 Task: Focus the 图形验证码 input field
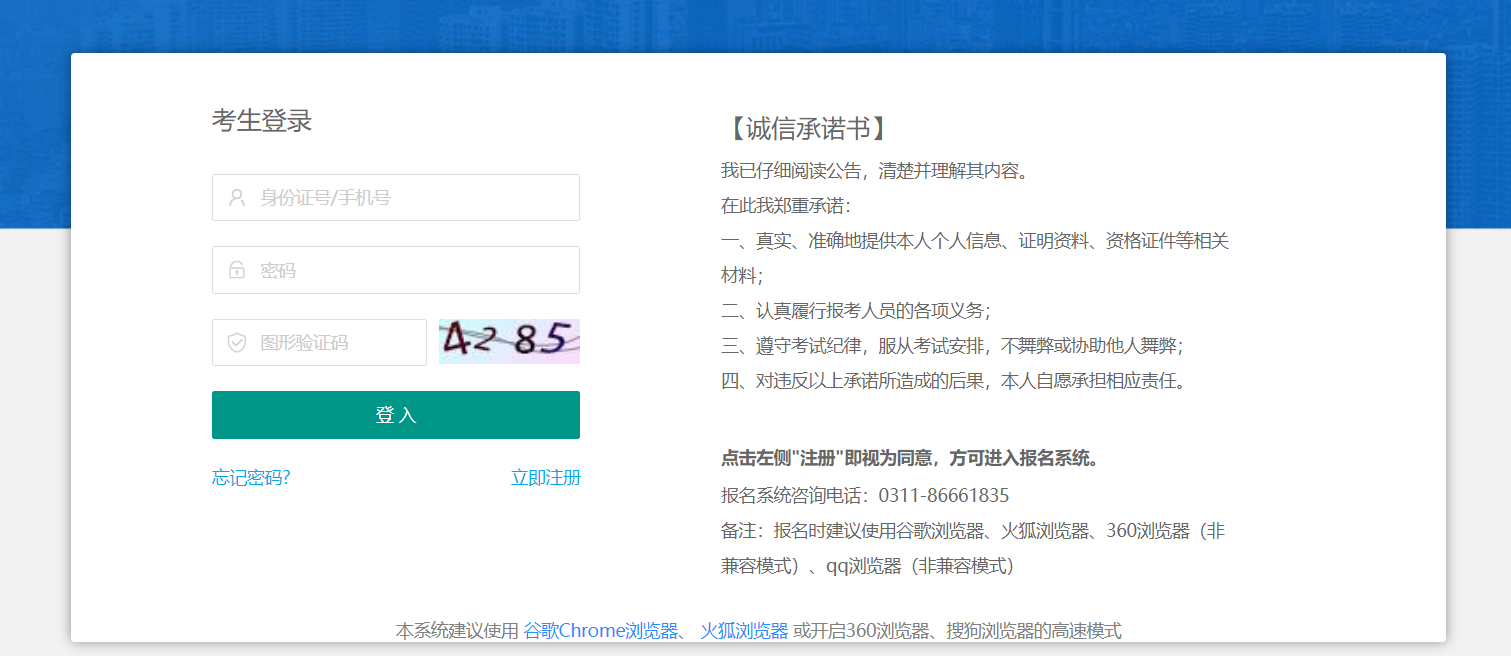tap(335, 343)
